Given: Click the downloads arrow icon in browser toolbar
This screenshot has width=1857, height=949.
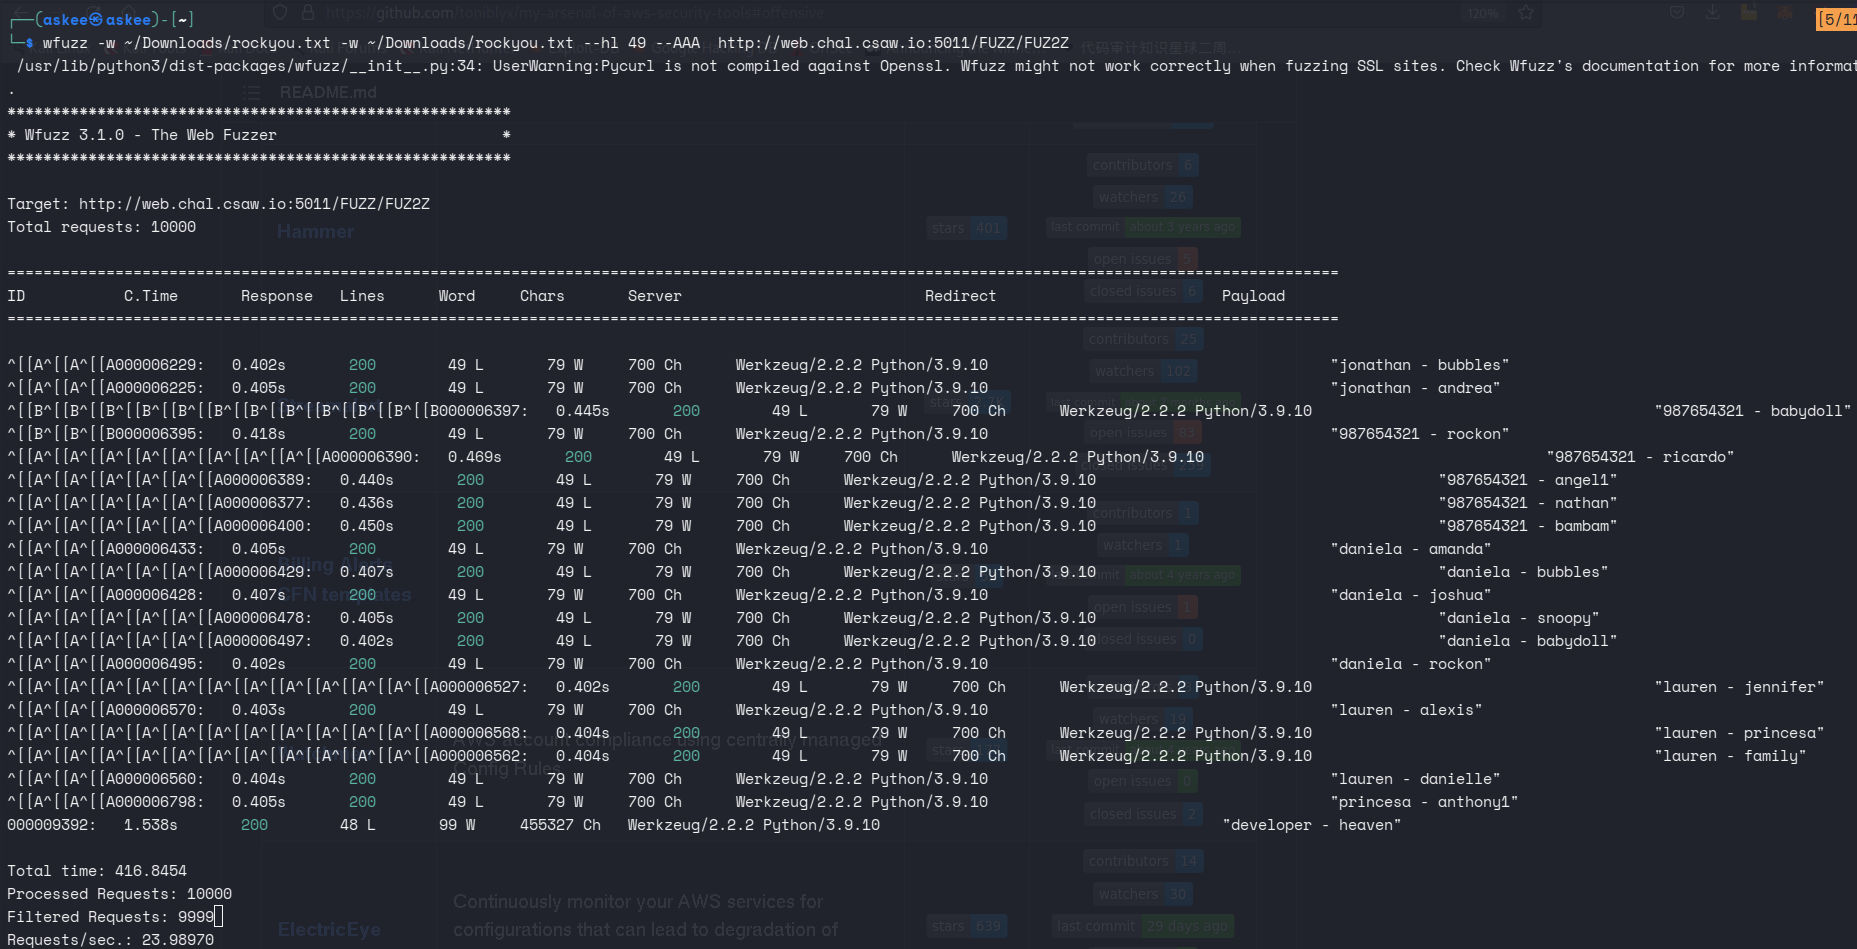Looking at the screenshot, I should [1713, 13].
